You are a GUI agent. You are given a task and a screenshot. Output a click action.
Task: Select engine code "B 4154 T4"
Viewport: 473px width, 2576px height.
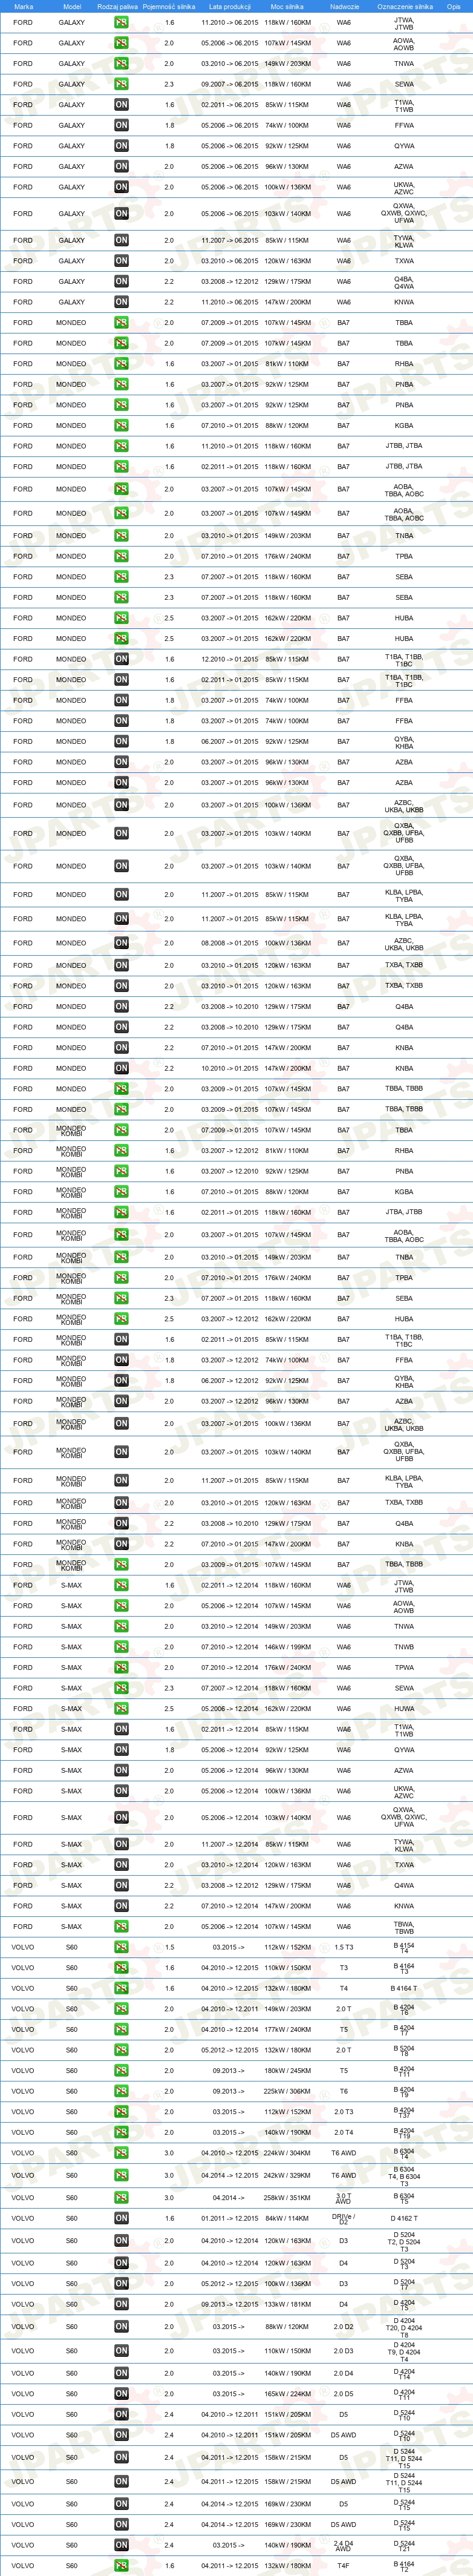(404, 1947)
